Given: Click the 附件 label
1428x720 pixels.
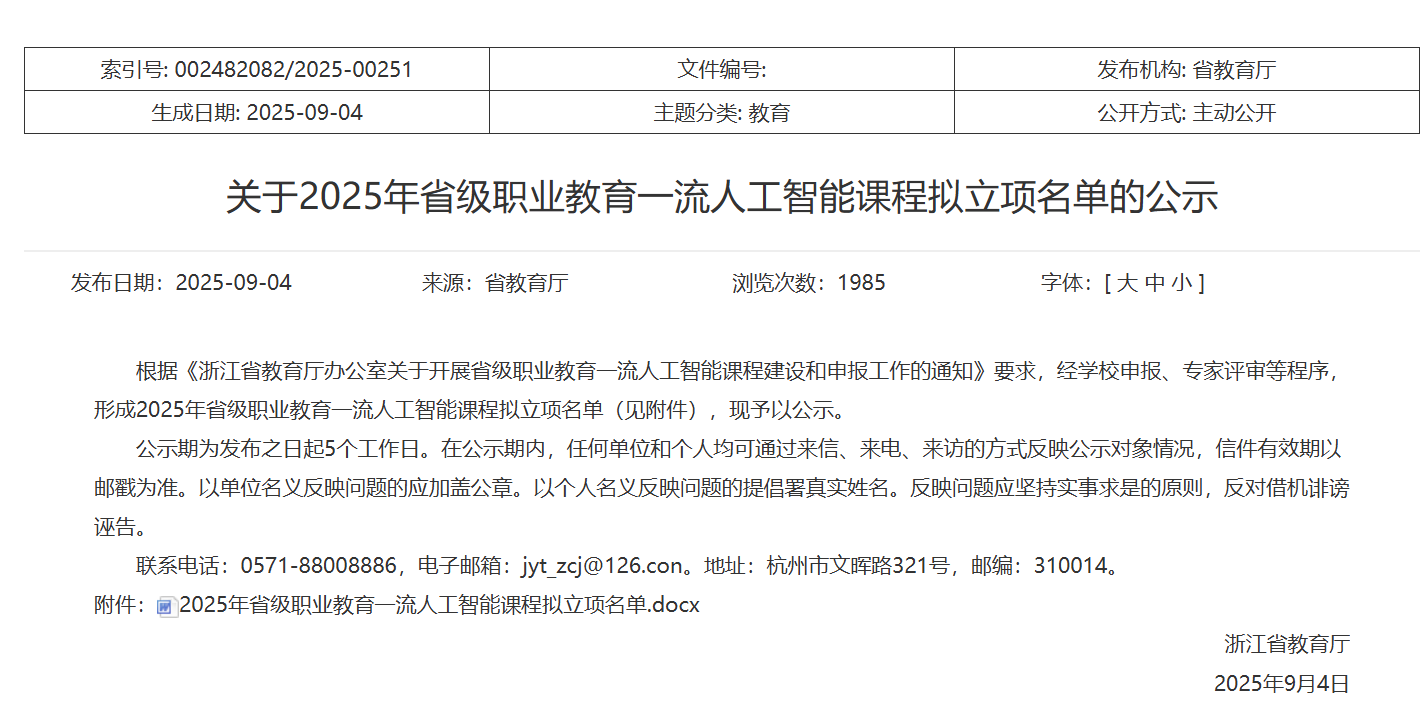Looking at the screenshot, I should click(120, 605).
